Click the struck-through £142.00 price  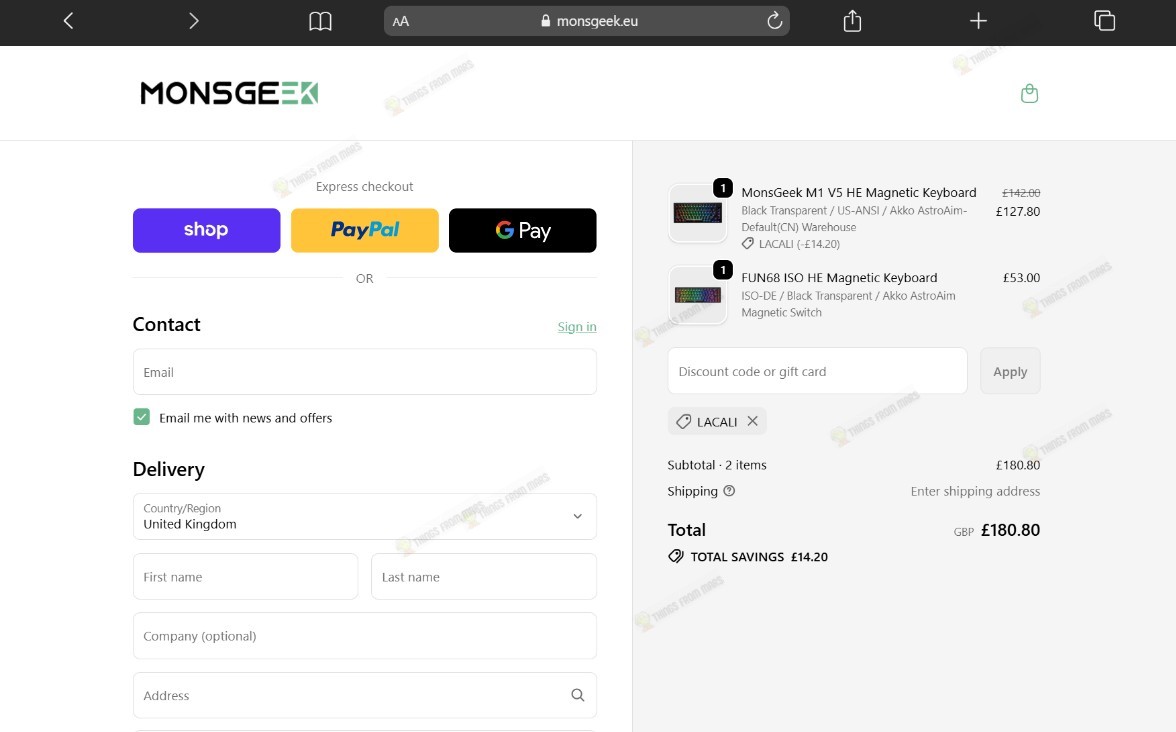click(1021, 193)
